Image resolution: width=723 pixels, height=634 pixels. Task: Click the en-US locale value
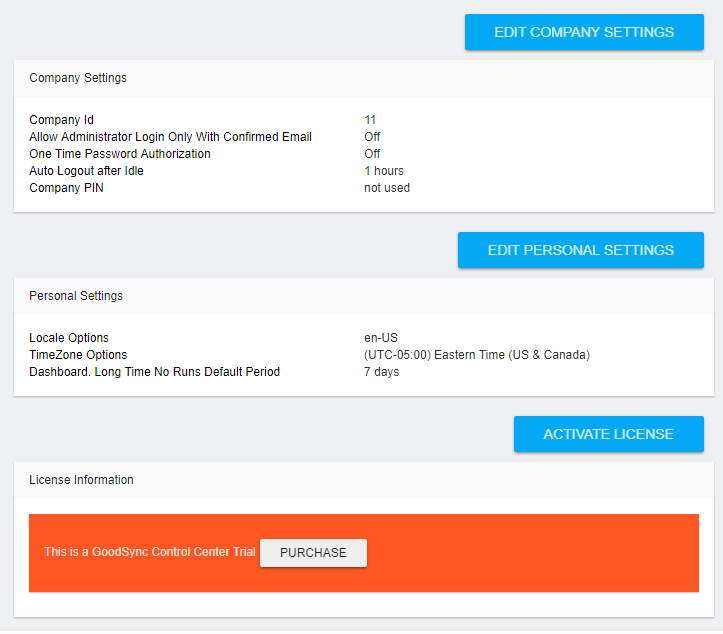click(381, 338)
